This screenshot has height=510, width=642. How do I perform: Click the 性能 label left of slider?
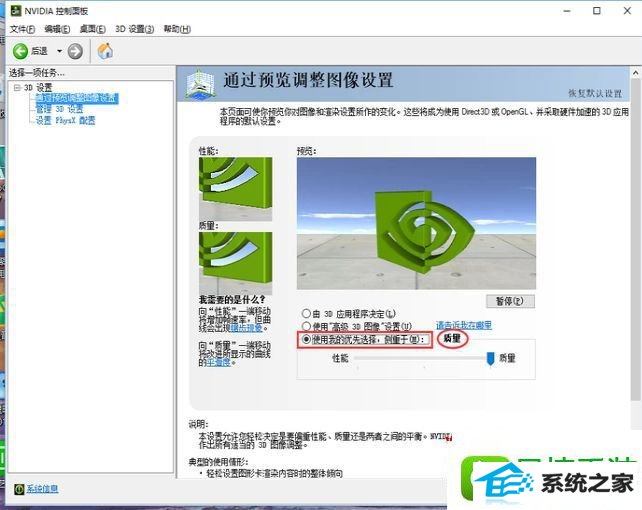click(x=340, y=359)
